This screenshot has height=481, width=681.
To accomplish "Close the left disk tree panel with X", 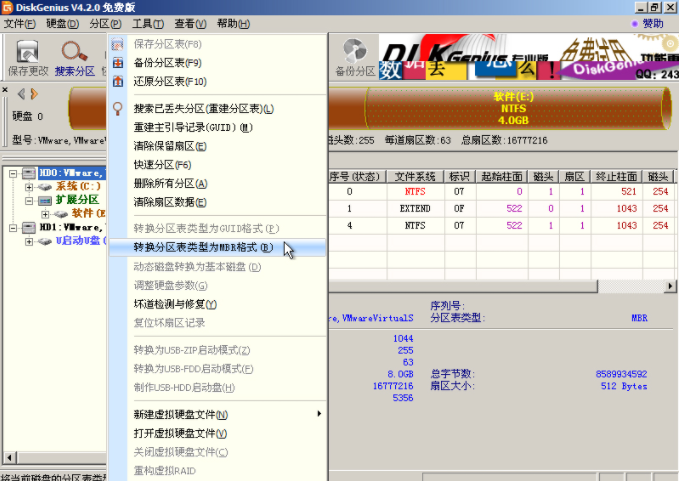I will pos(5,90).
